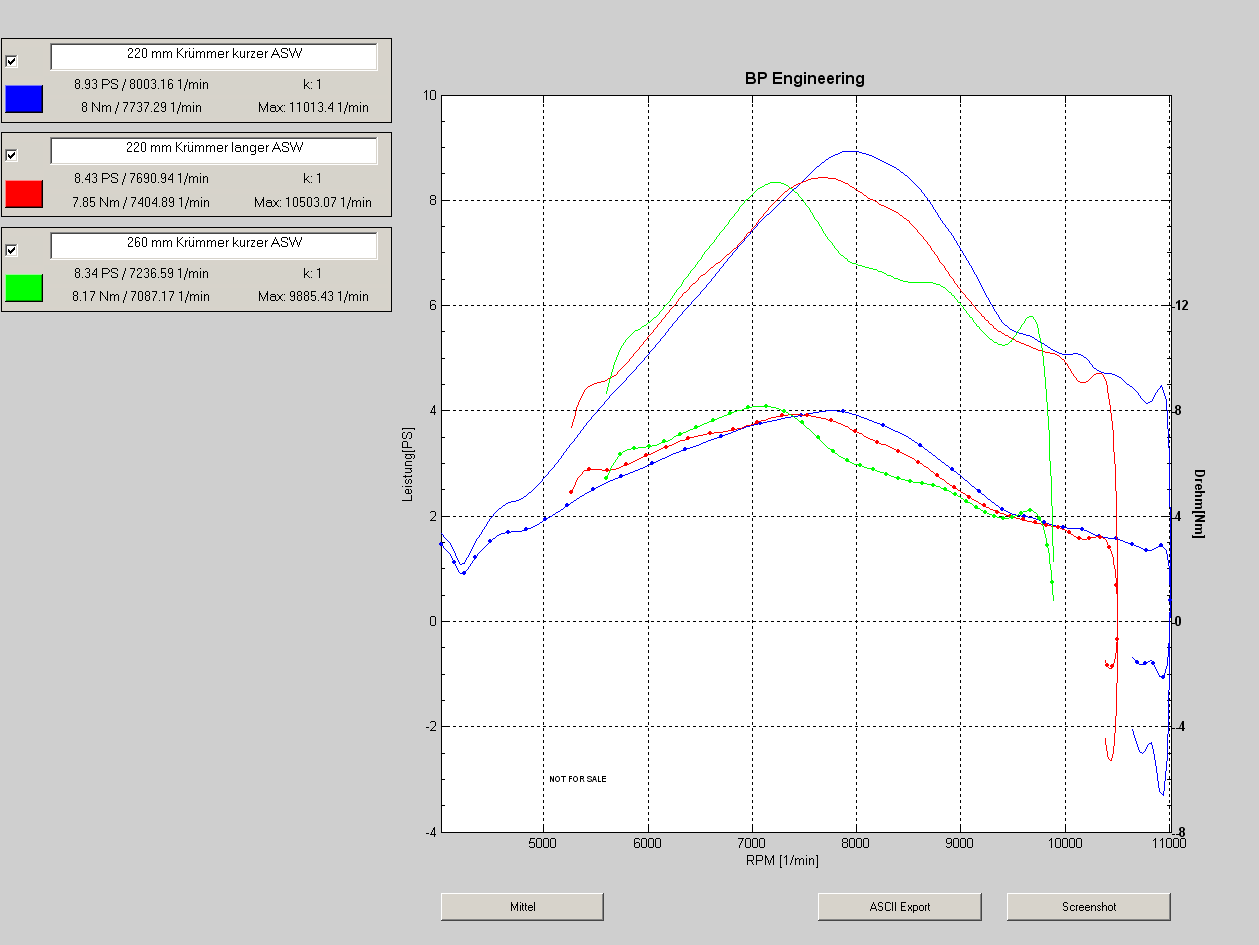Click the Leistung[PS] axis label

tap(408, 463)
